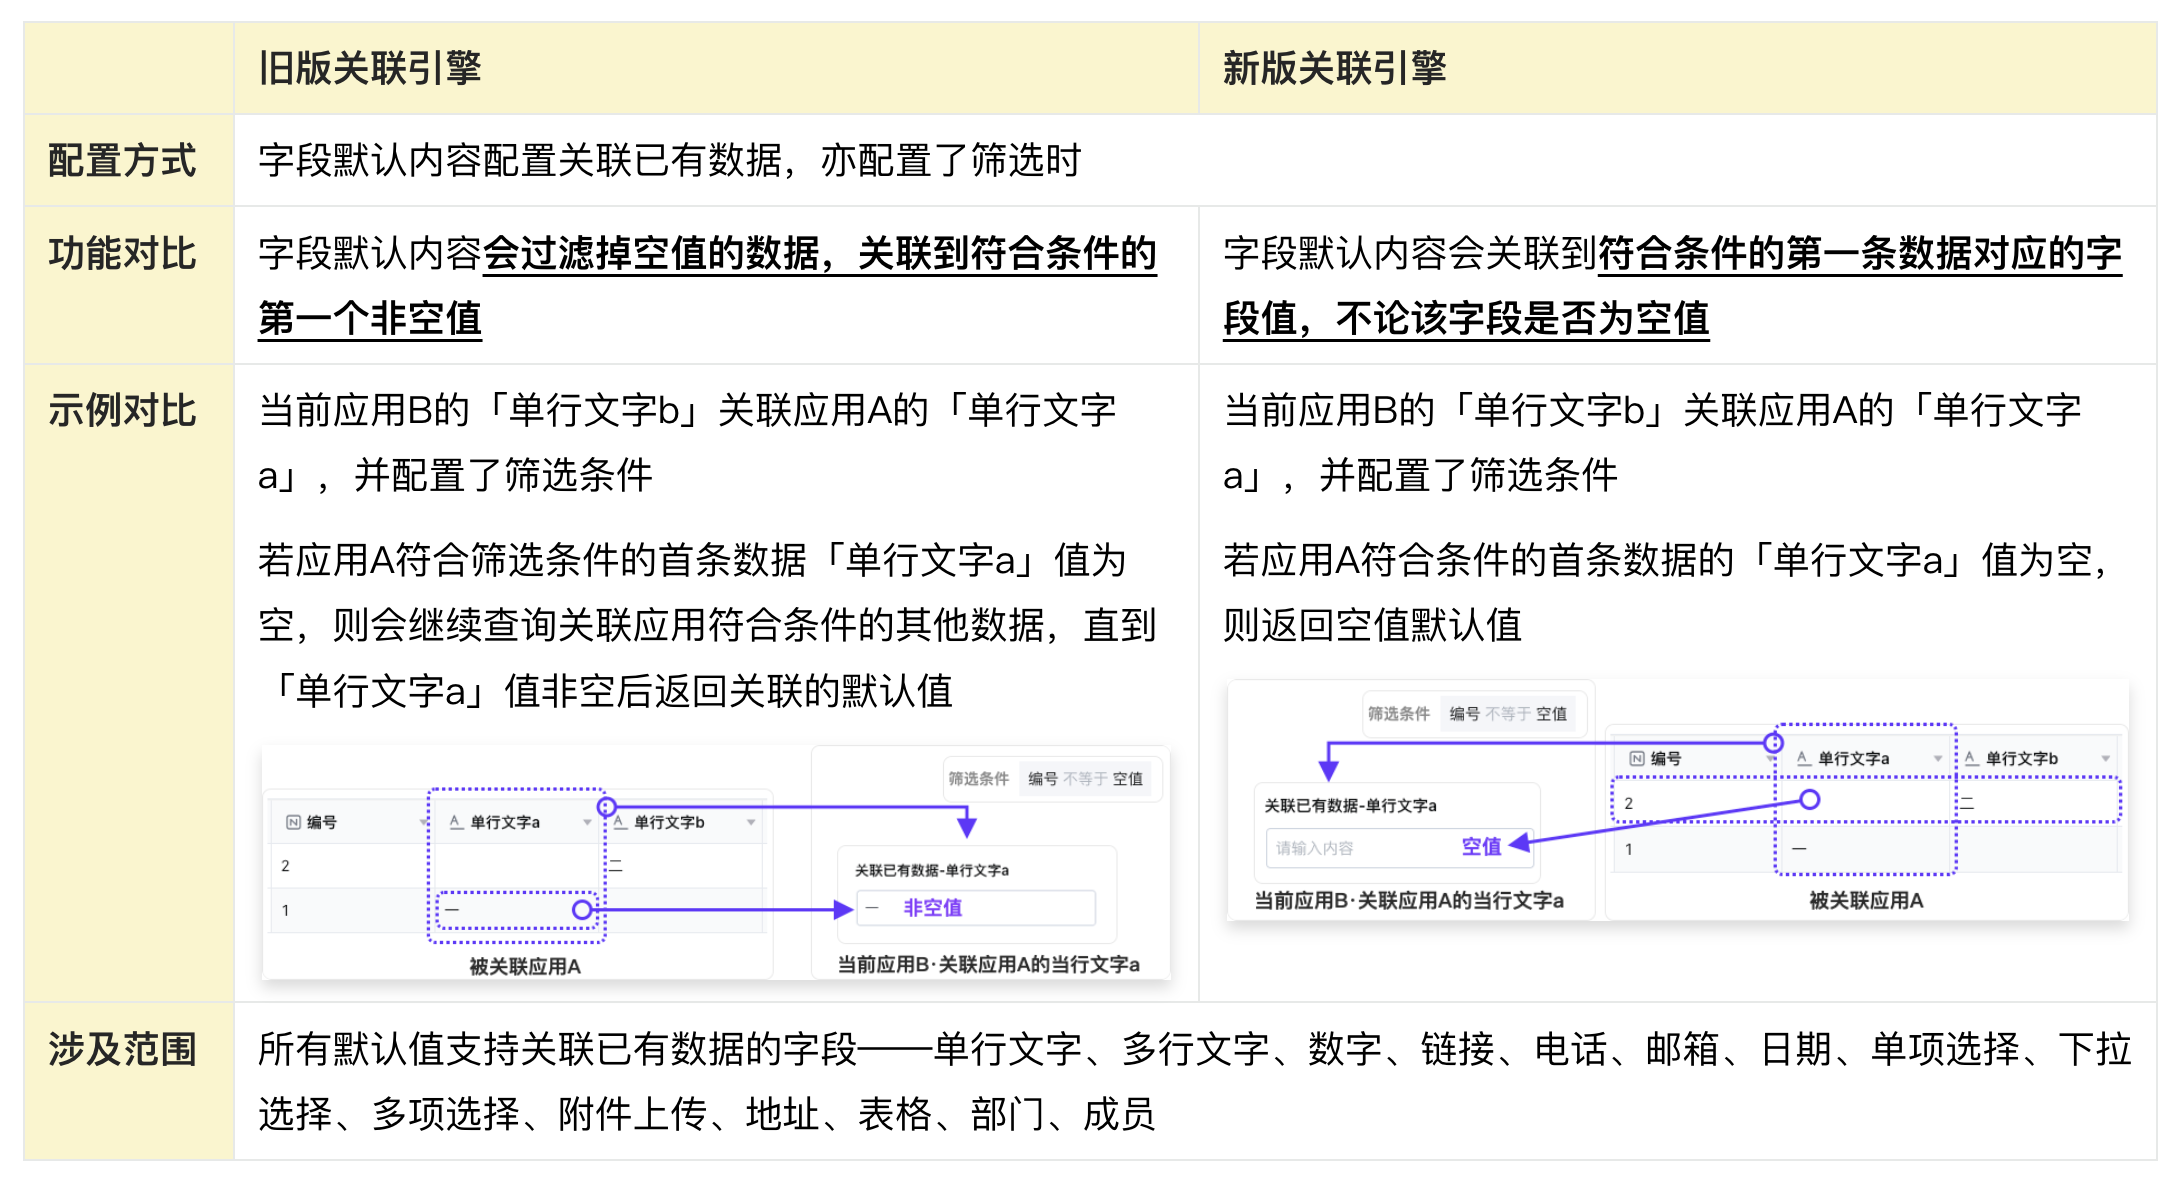
Task: Click 当前应用B caption in 旧版 diagram
Action: coord(988,964)
